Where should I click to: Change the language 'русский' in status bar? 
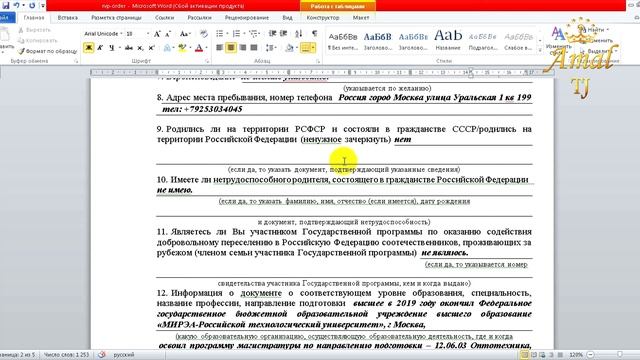coord(124,355)
